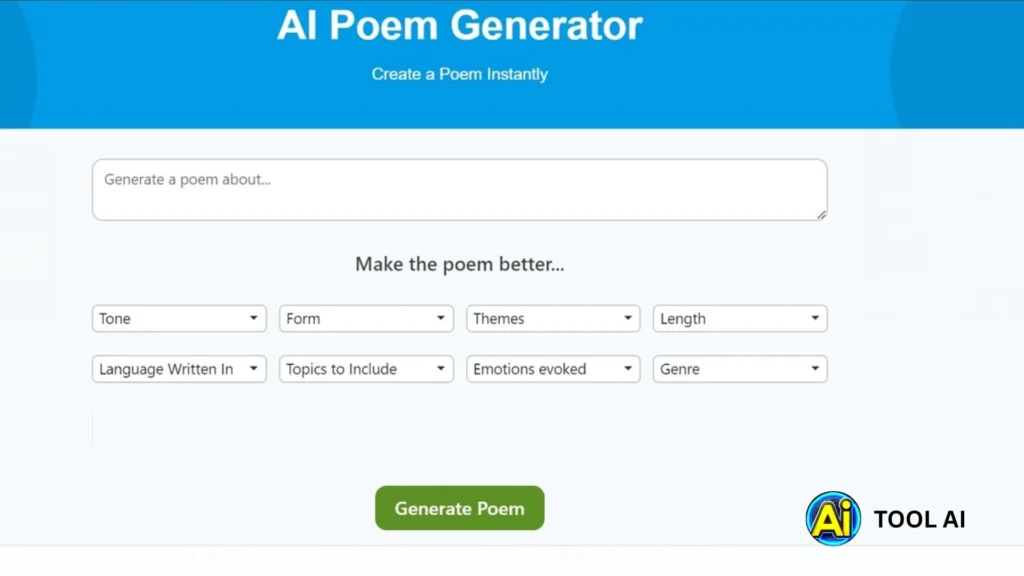Click the Tone dropdown arrow icon
This screenshot has height=576, width=1024.
point(253,319)
